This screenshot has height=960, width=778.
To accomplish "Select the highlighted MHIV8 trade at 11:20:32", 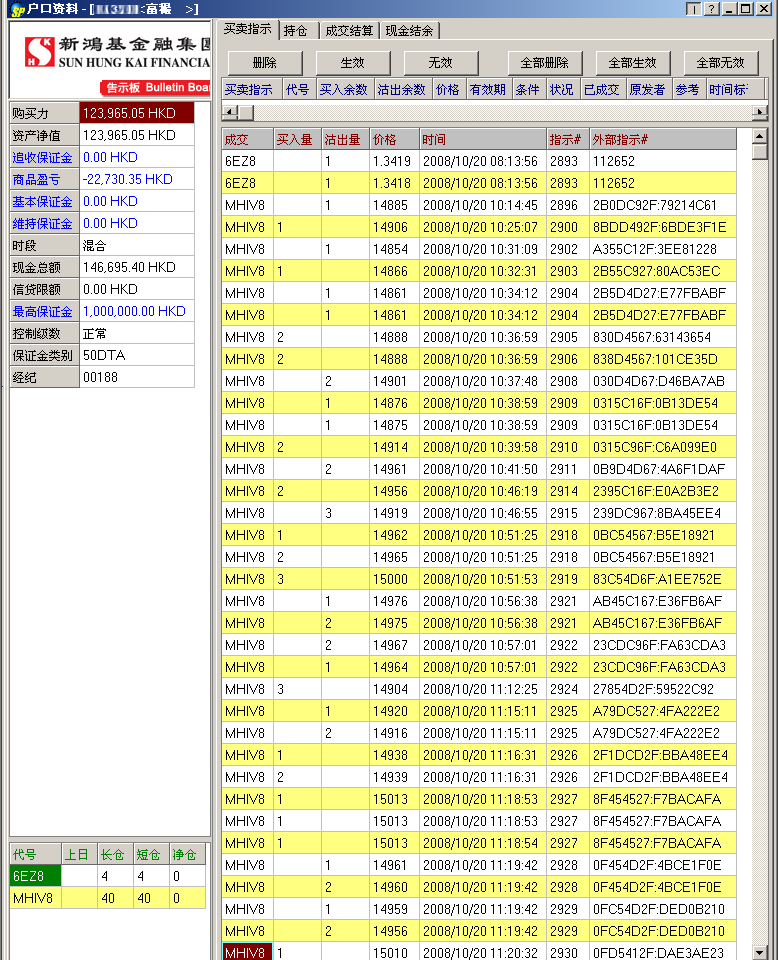I will coord(479,953).
